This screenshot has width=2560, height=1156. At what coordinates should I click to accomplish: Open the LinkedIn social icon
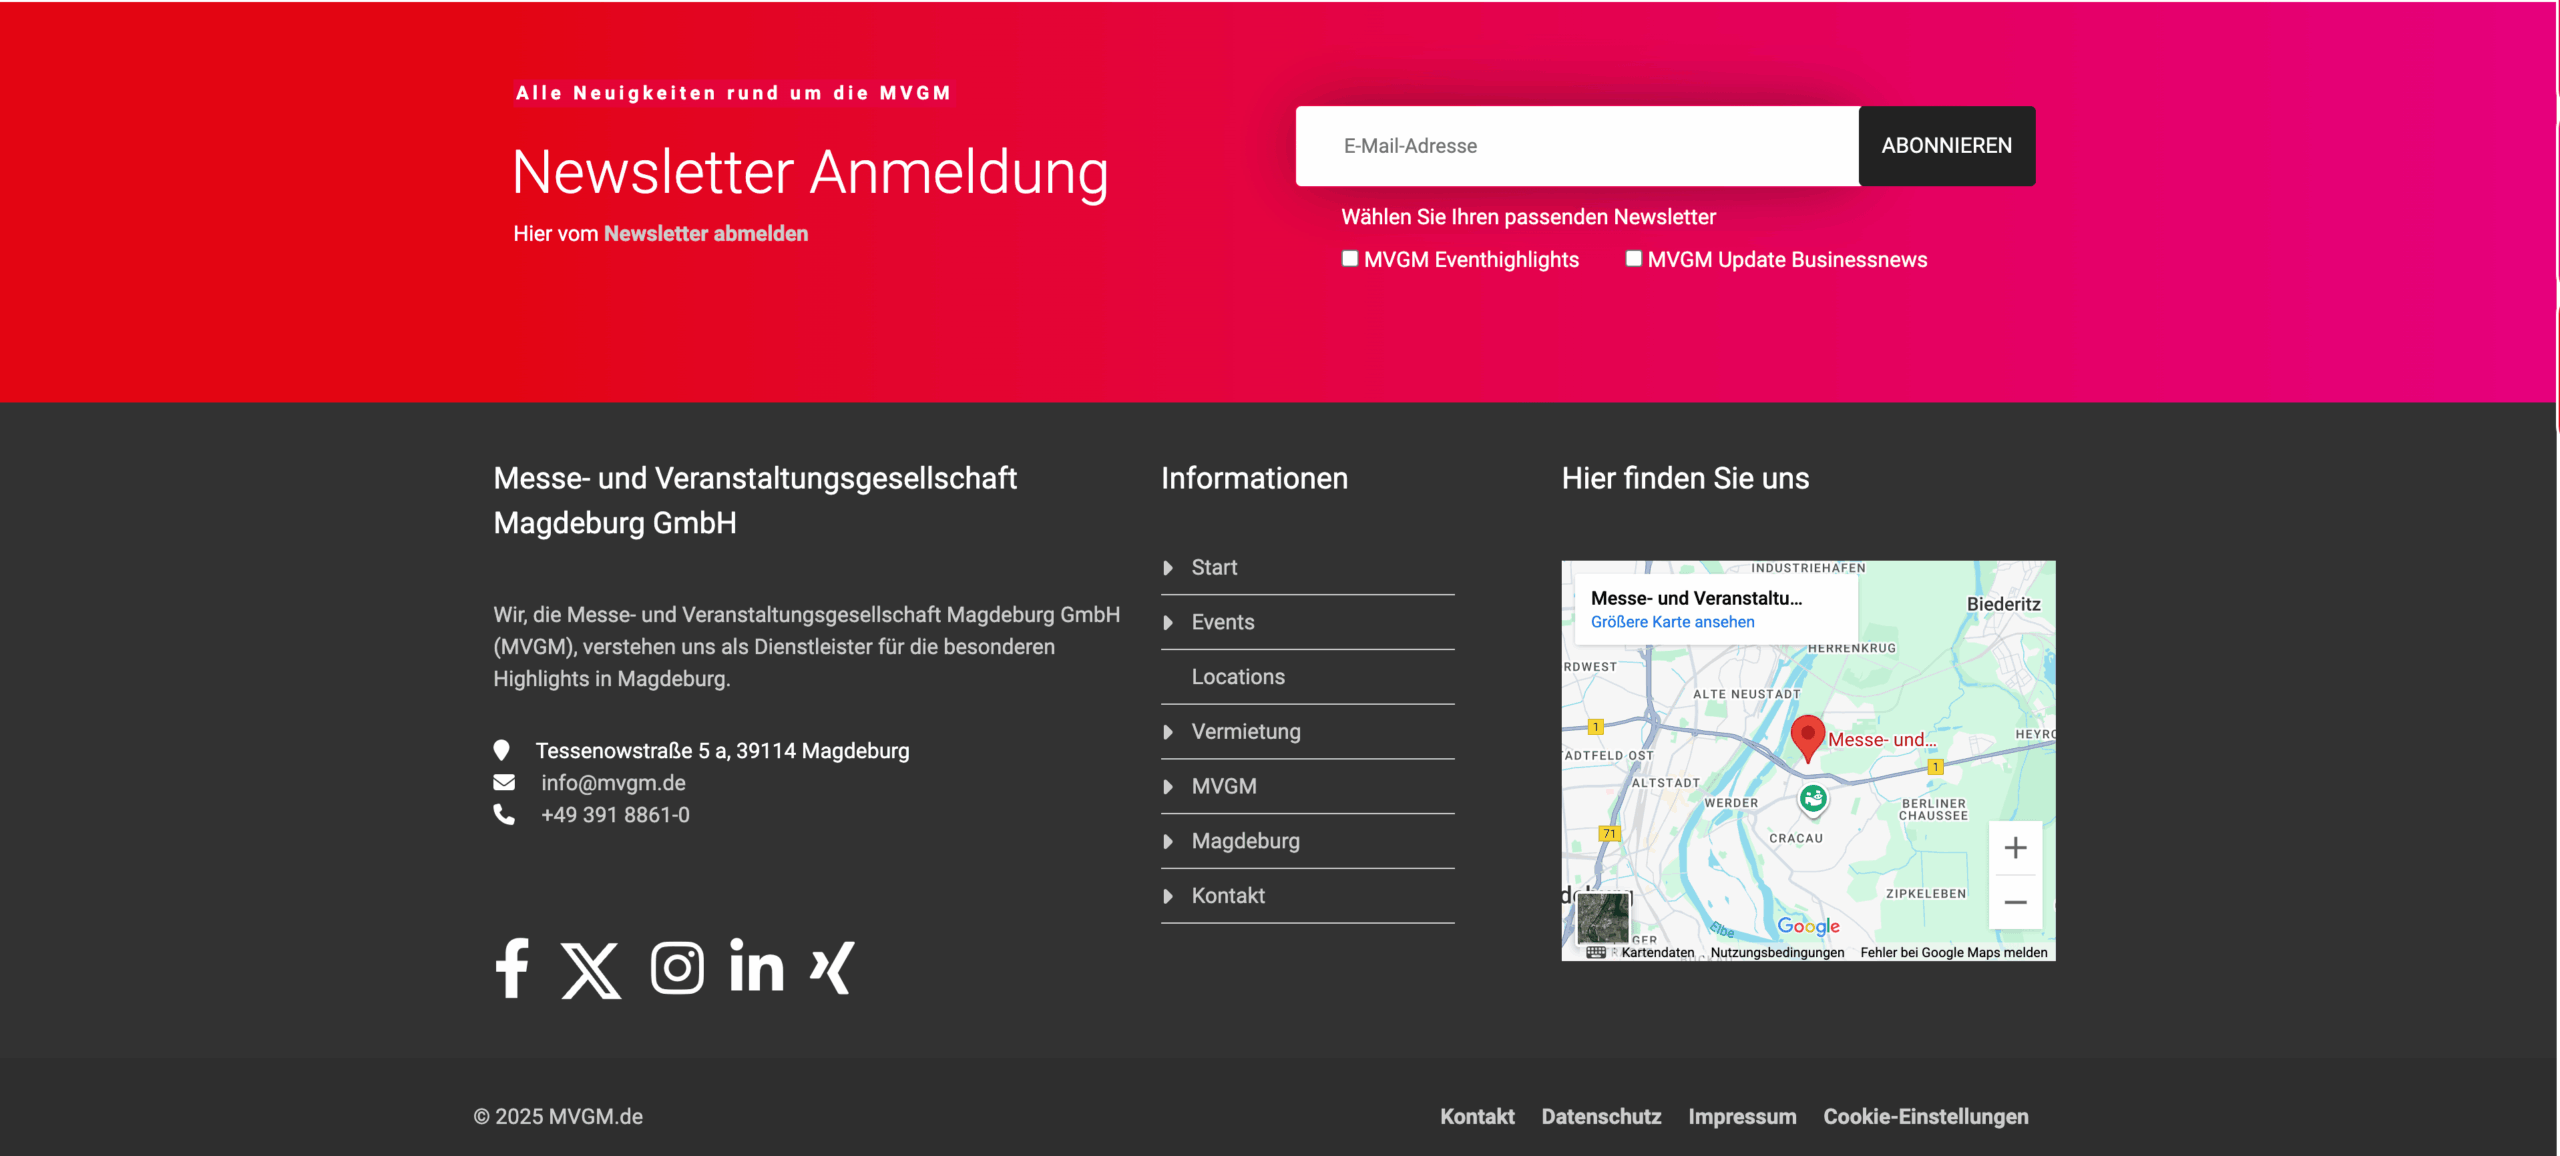[756, 966]
